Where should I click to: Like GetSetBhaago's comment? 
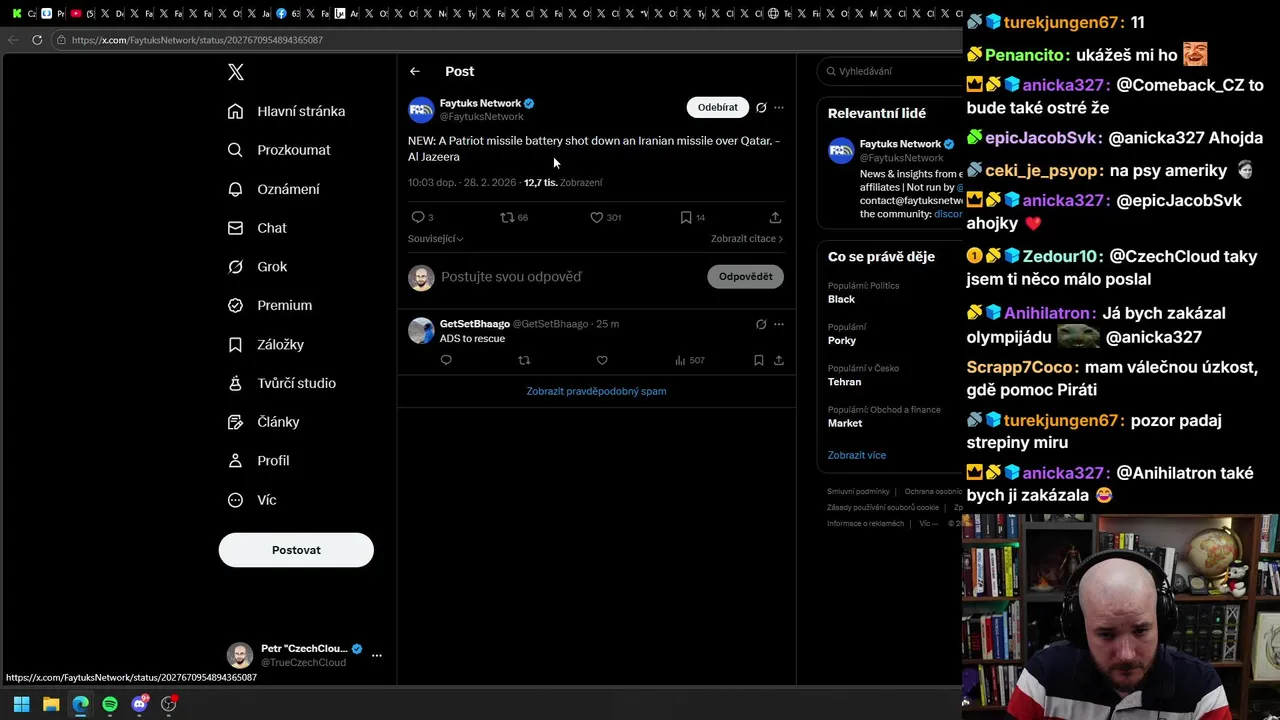click(602, 360)
